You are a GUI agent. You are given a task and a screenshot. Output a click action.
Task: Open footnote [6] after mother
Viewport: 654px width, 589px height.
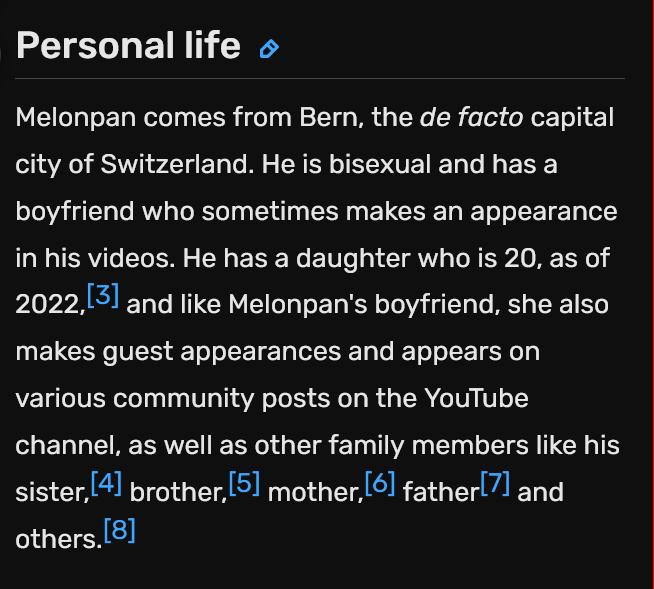(x=380, y=484)
